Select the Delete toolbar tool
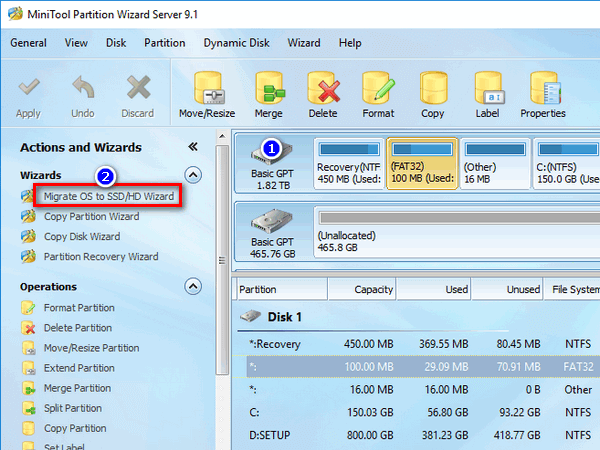The width and height of the screenshot is (600, 450). (323, 95)
